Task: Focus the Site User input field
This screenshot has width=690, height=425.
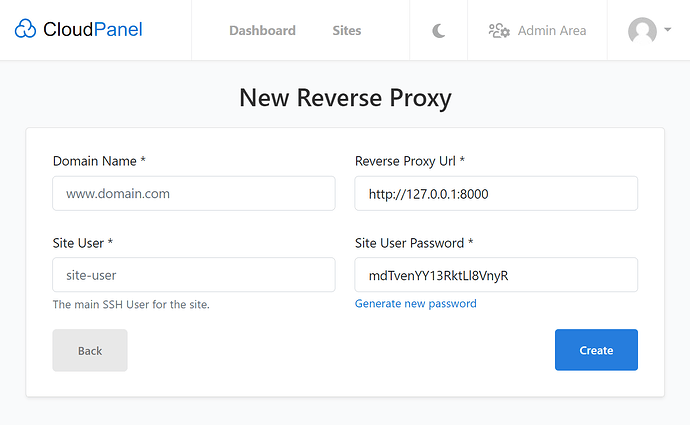Action: [x=194, y=275]
